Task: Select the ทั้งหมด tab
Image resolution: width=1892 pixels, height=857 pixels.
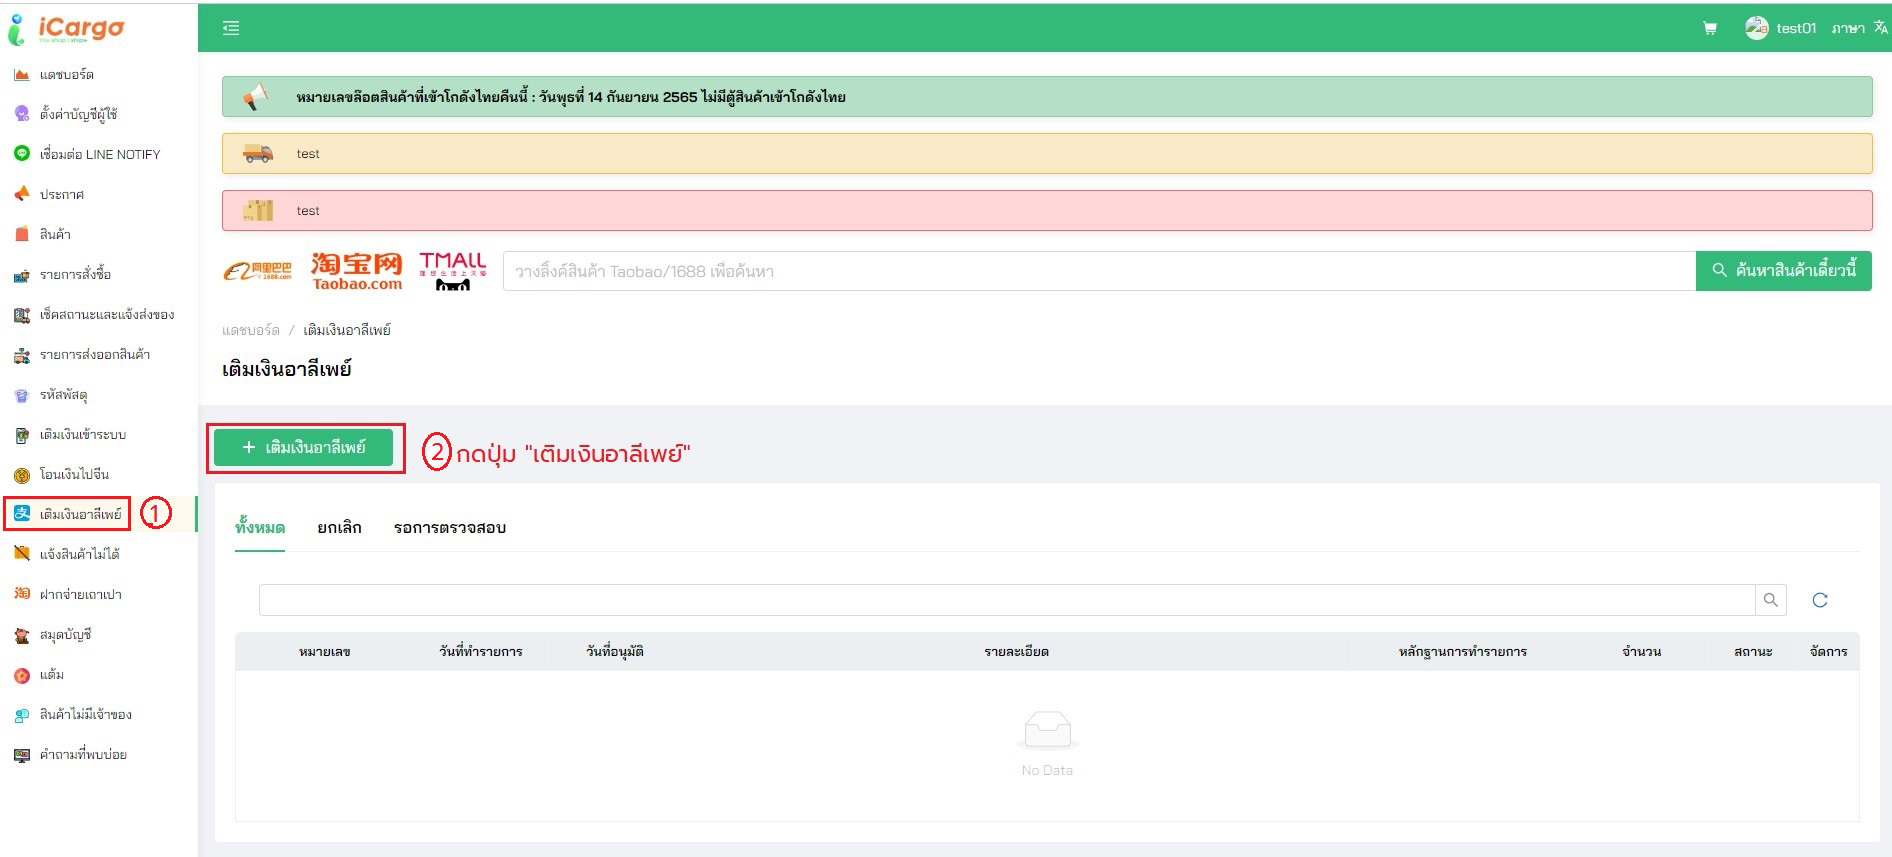Action: [x=260, y=527]
